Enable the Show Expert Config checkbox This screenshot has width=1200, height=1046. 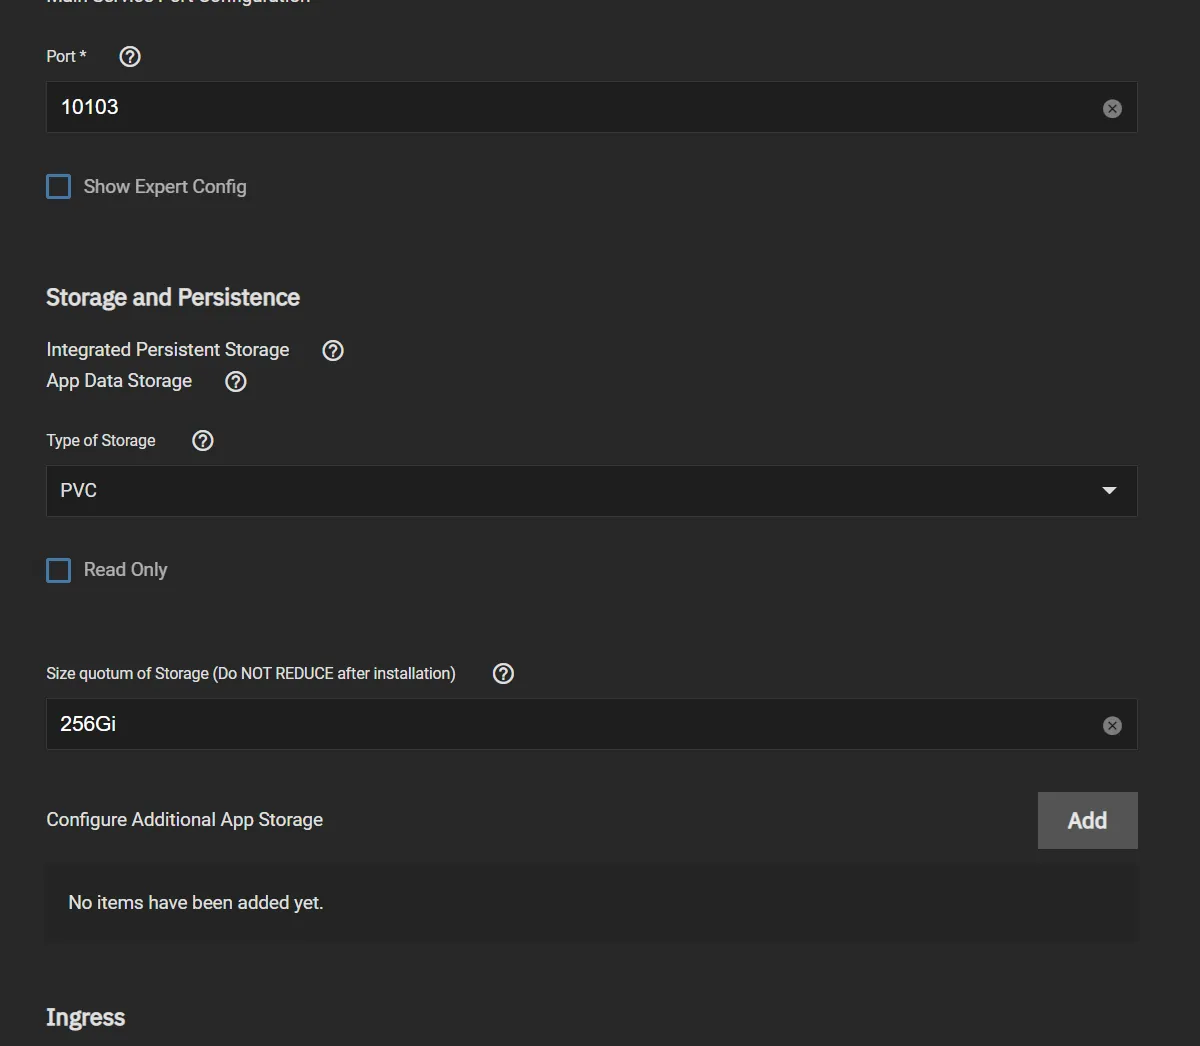(x=58, y=186)
